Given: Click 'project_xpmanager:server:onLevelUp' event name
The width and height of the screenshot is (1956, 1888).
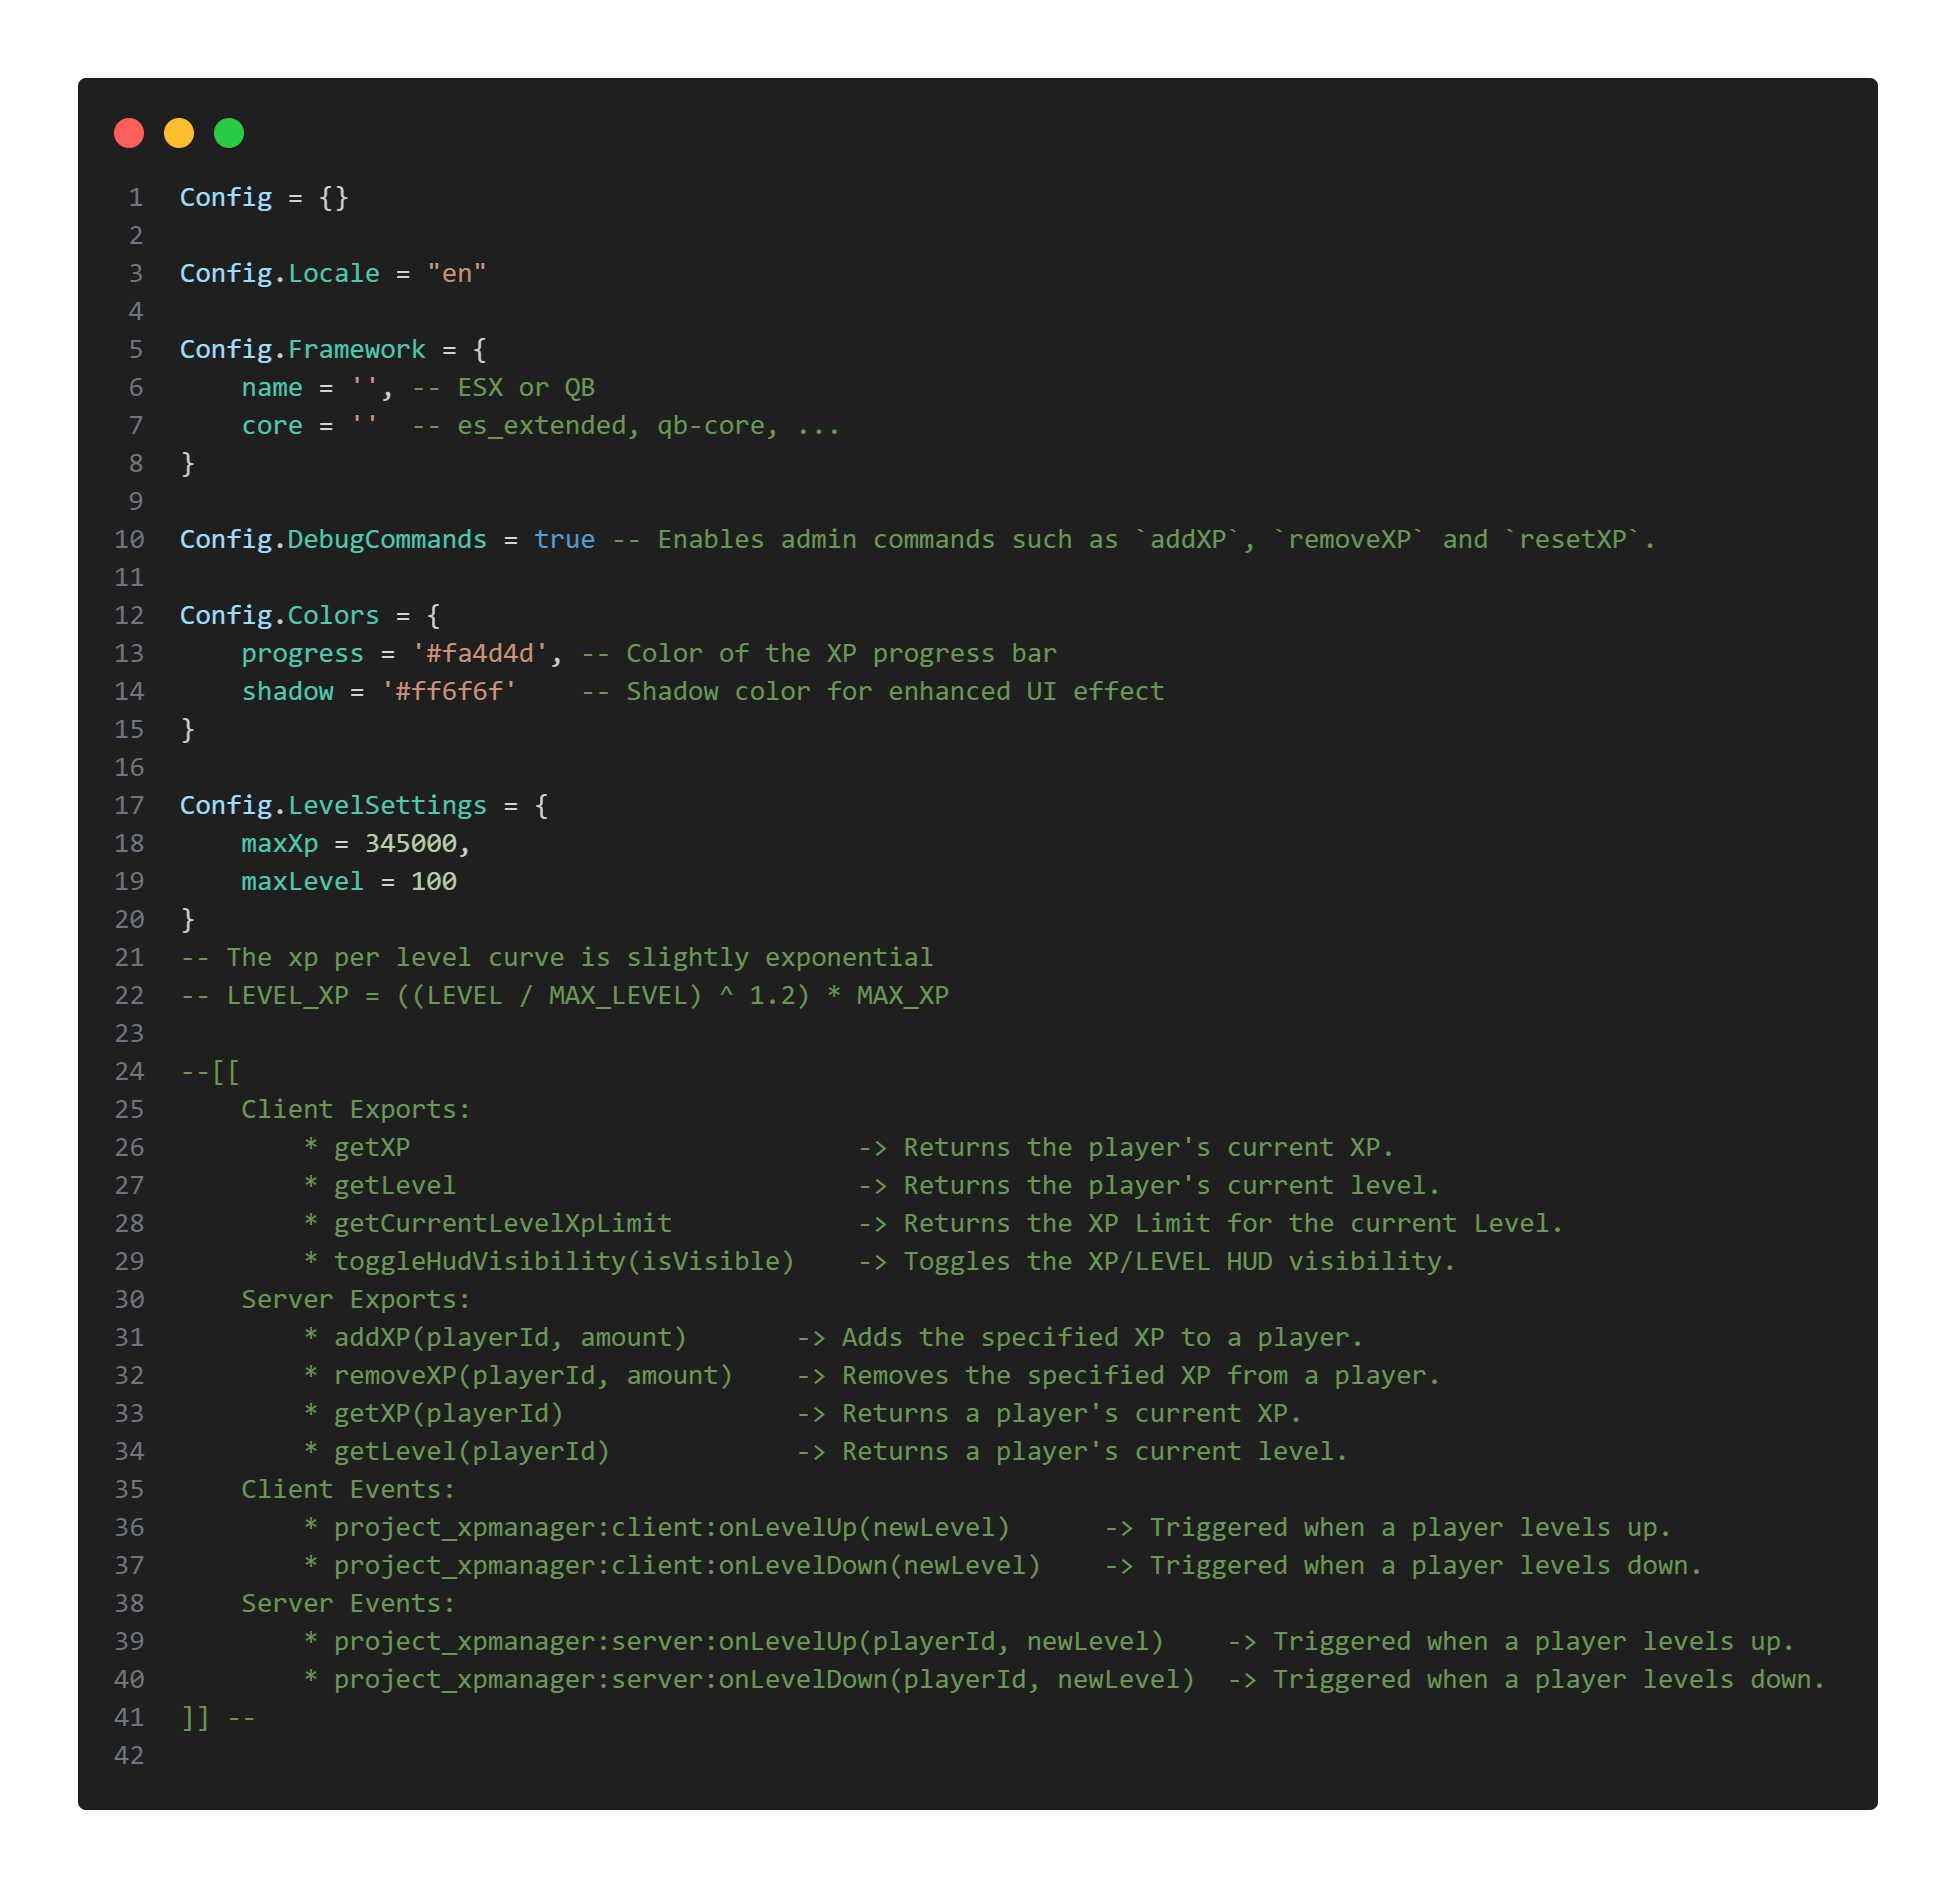Looking at the screenshot, I should coord(595,1641).
